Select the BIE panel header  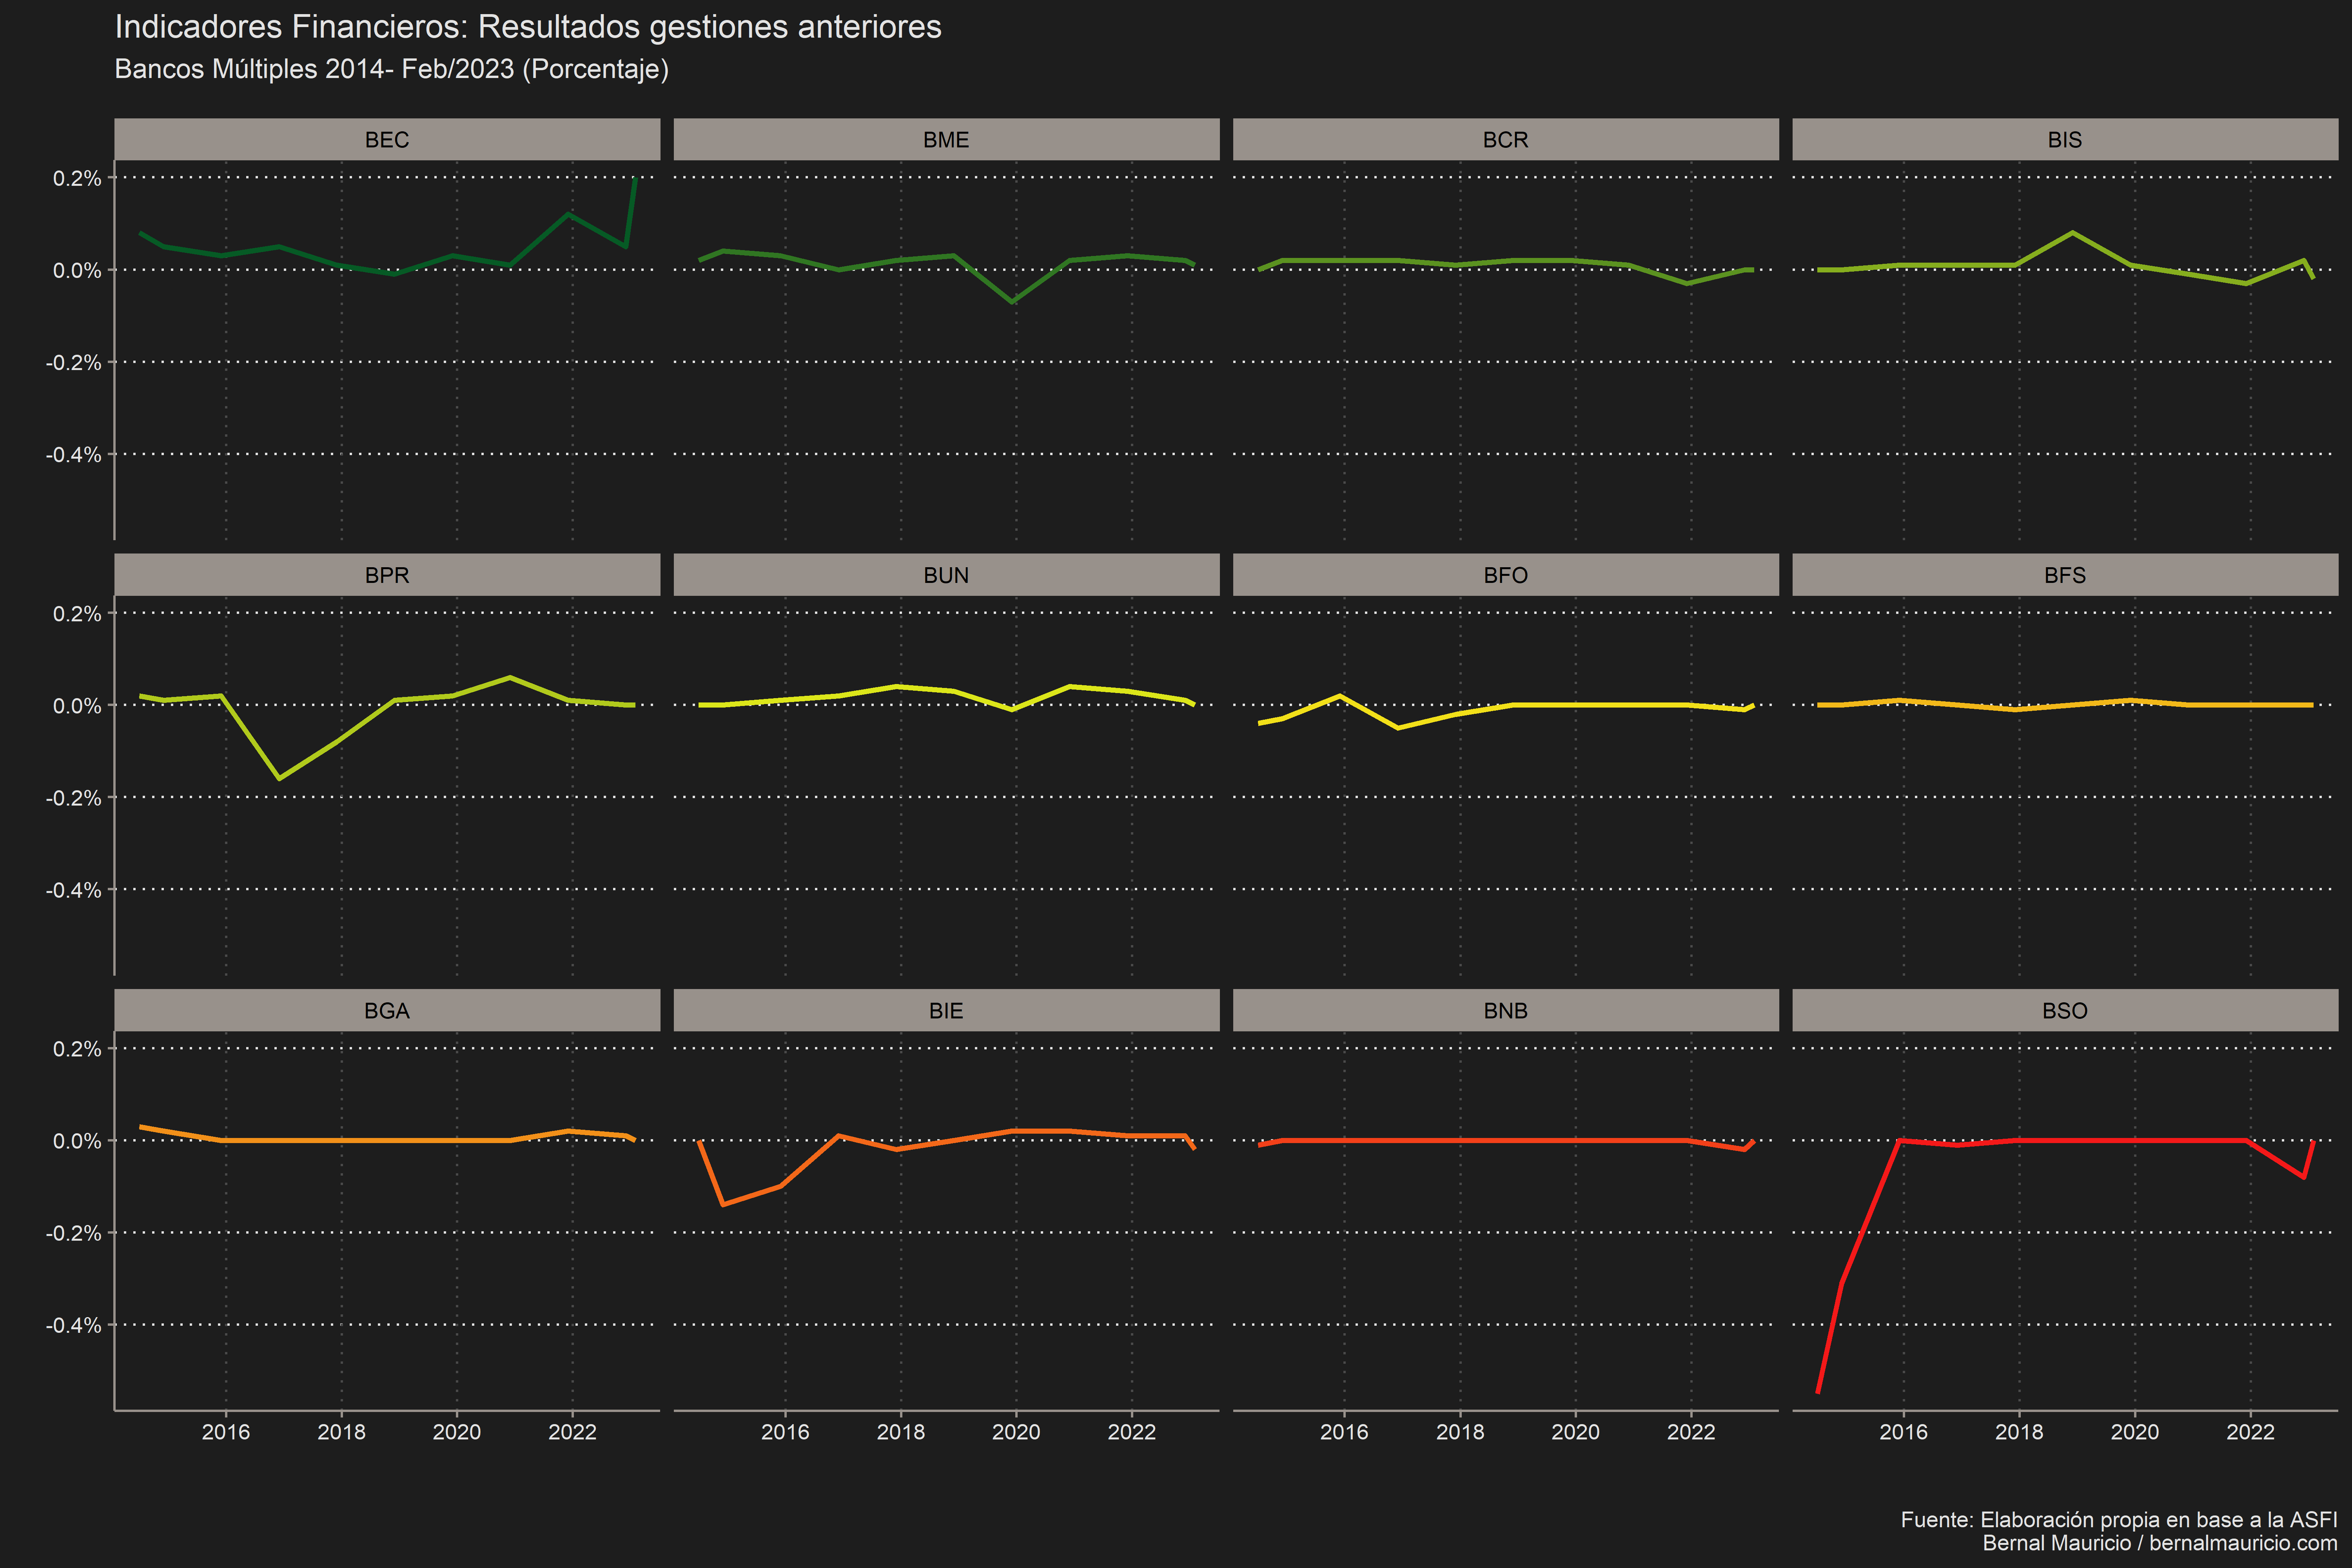tap(946, 1010)
